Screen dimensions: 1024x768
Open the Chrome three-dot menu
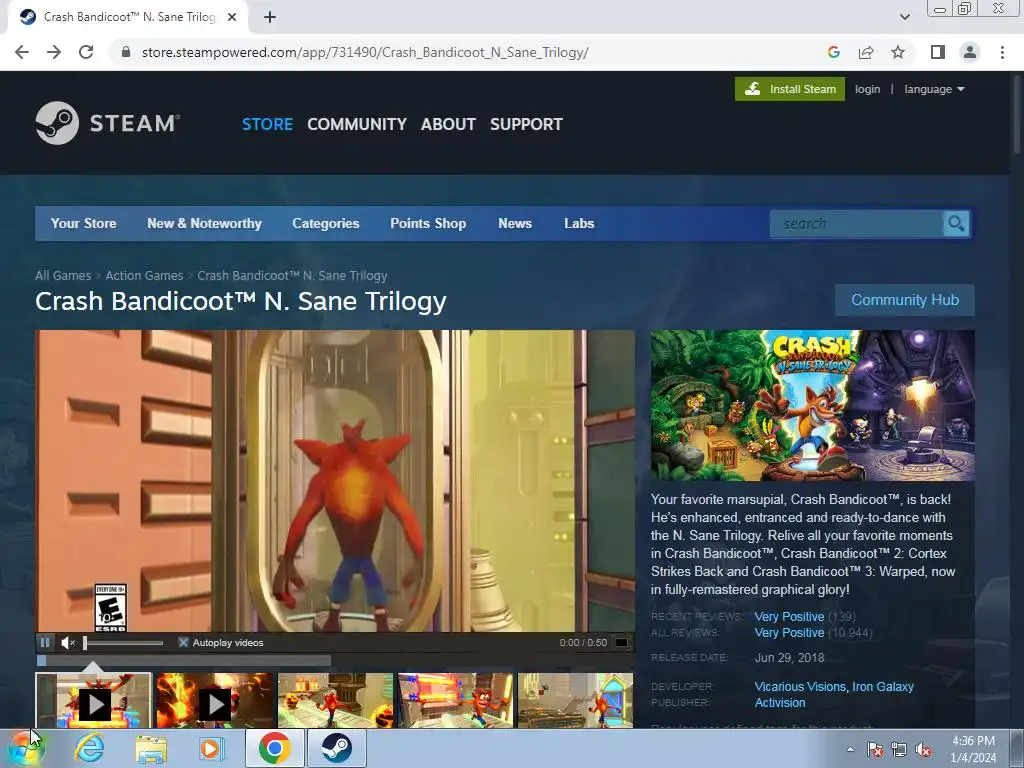click(1002, 52)
